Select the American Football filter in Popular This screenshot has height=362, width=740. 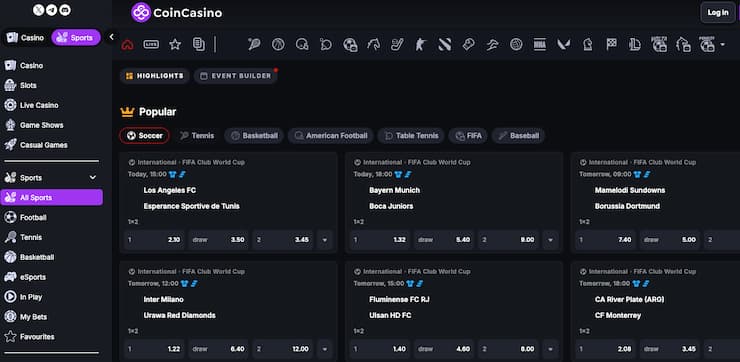331,136
